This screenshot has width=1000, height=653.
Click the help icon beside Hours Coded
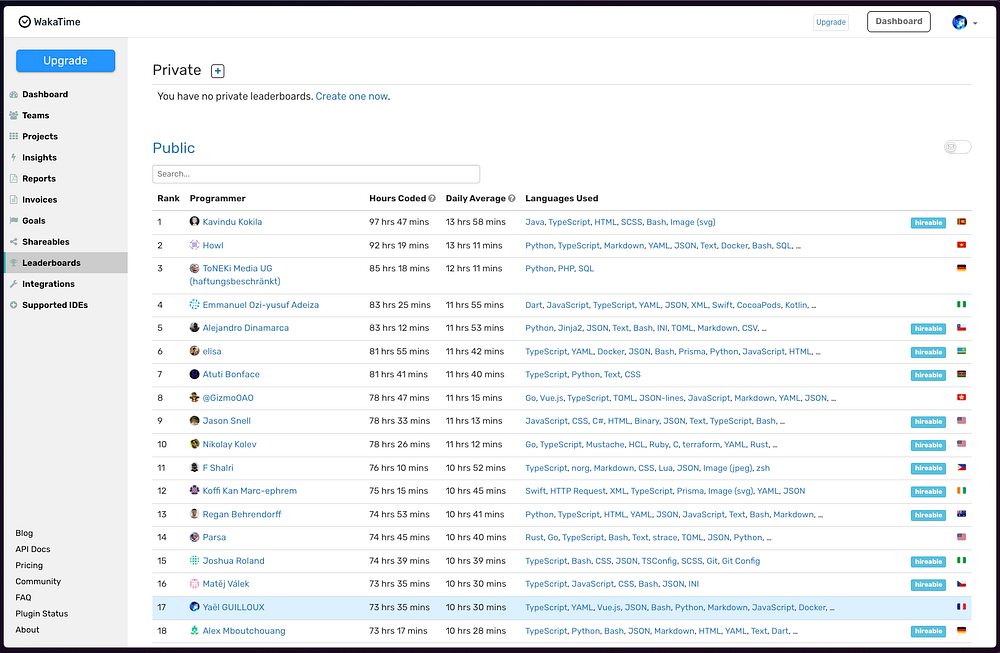coord(432,198)
